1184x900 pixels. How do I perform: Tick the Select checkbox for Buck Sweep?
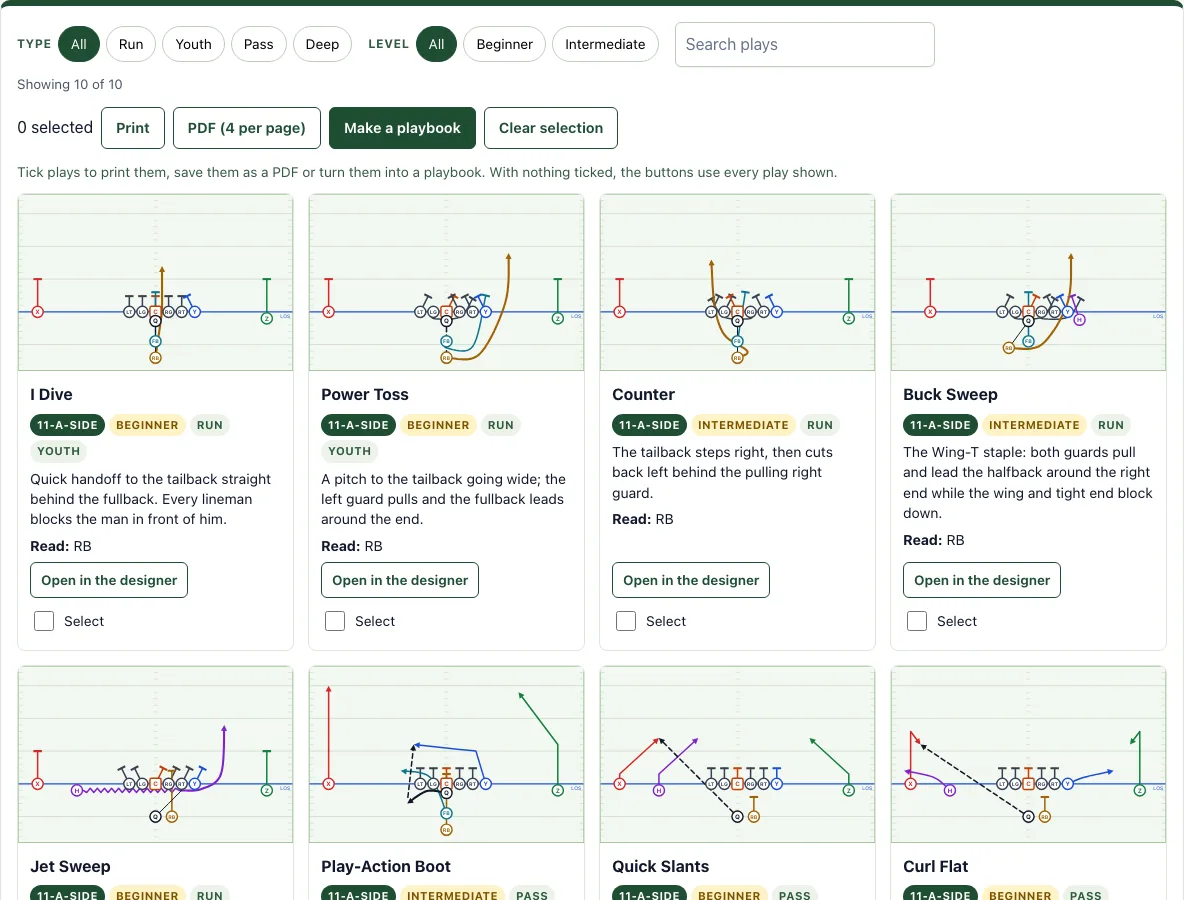[917, 621]
